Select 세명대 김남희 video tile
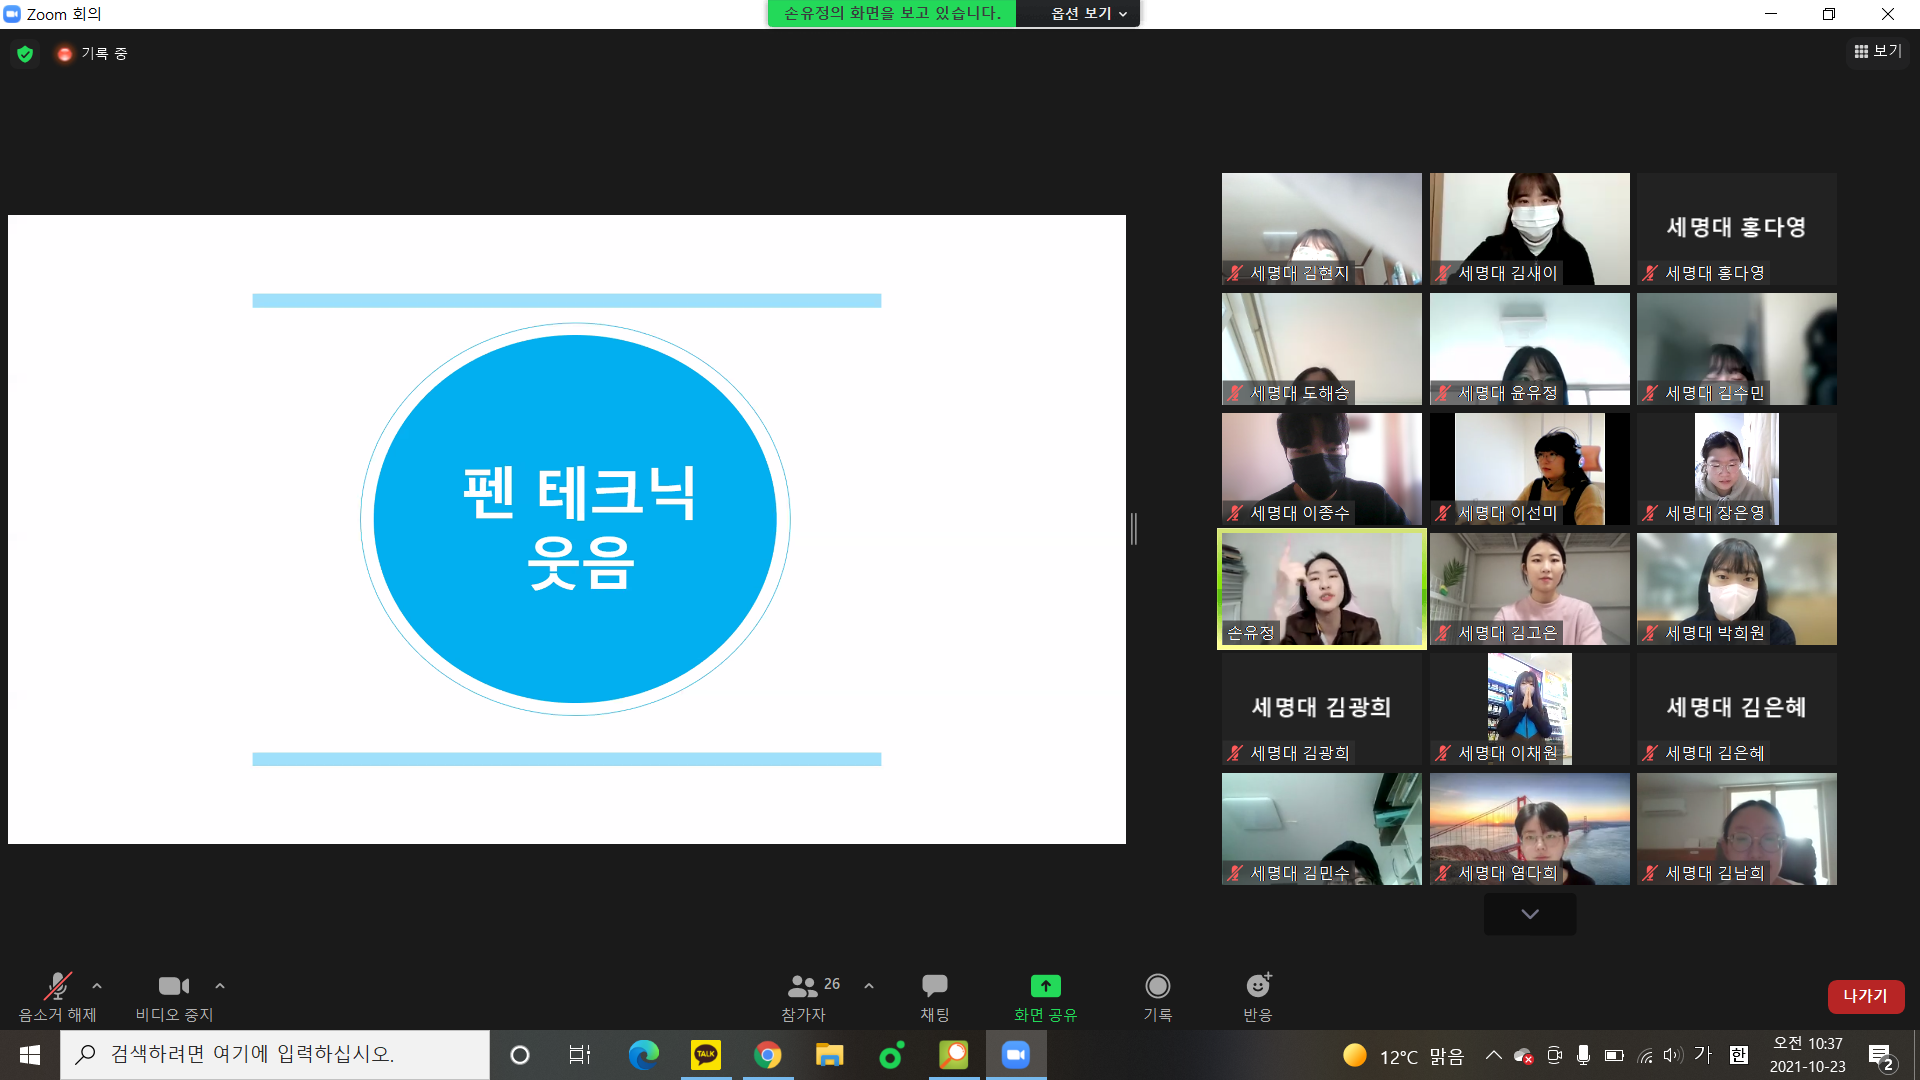The image size is (1920, 1080). point(1737,829)
